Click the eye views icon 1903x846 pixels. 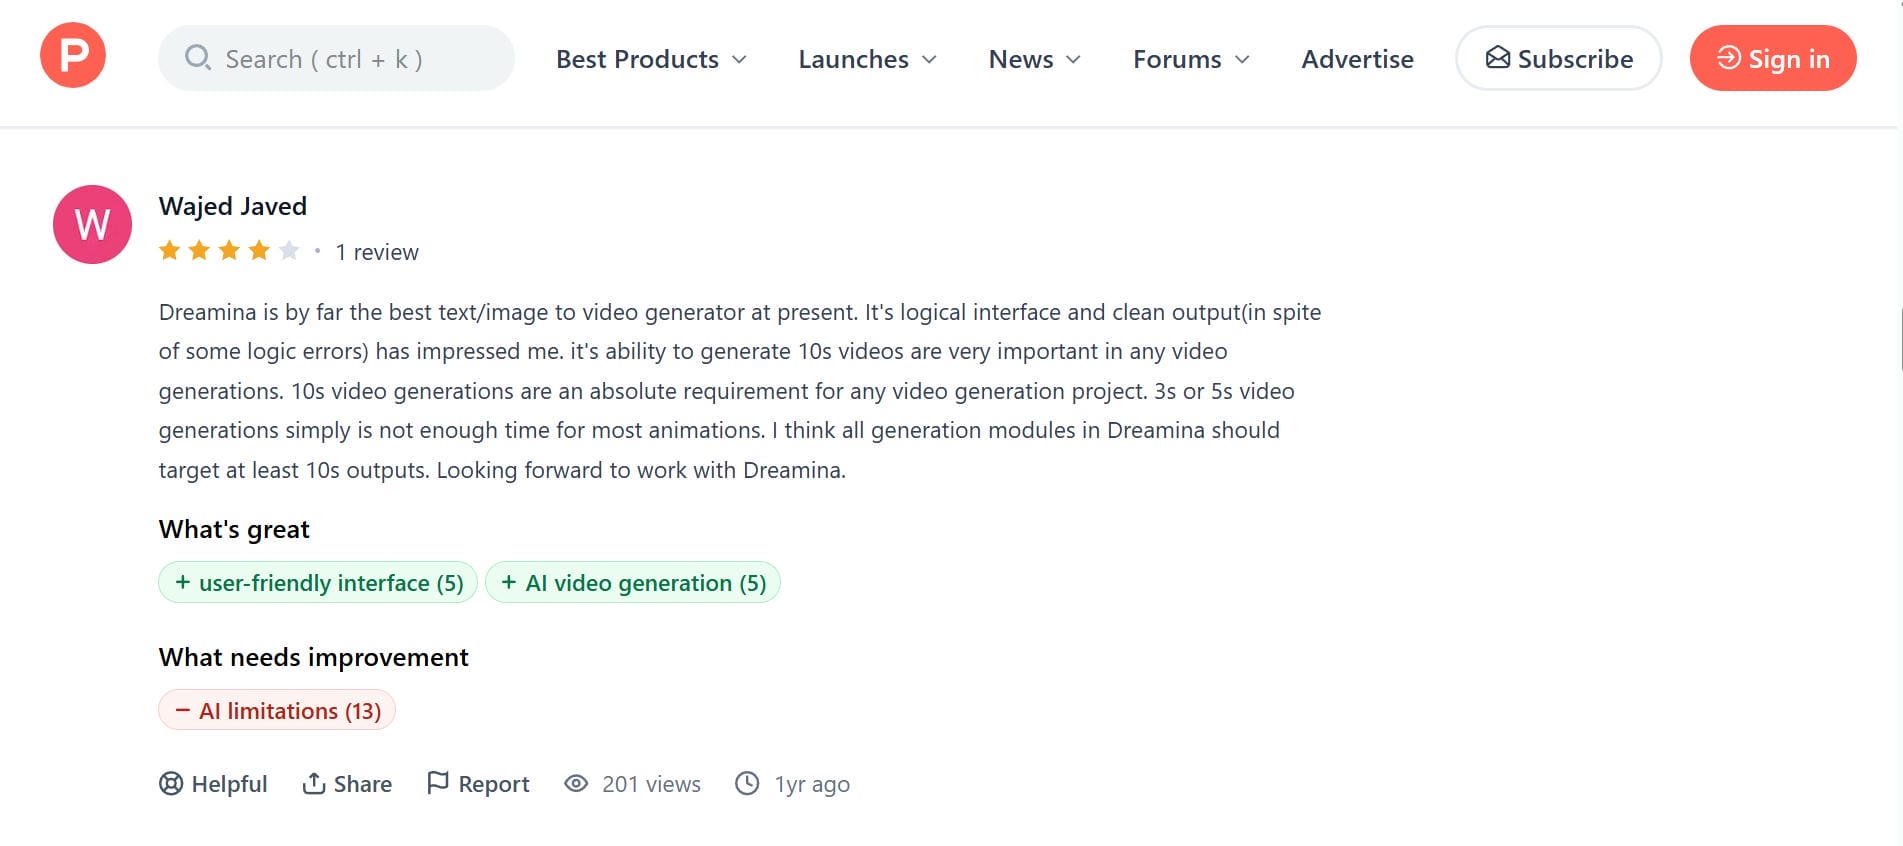click(x=576, y=784)
